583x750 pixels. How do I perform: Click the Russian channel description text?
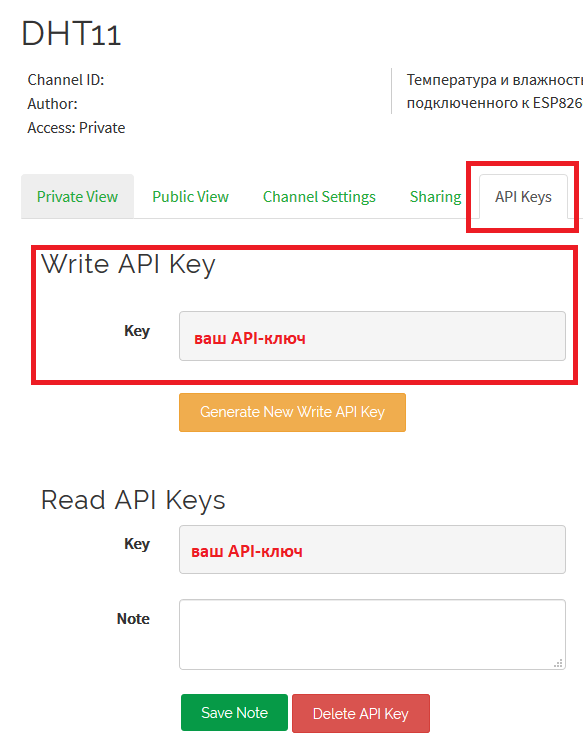point(495,91)
